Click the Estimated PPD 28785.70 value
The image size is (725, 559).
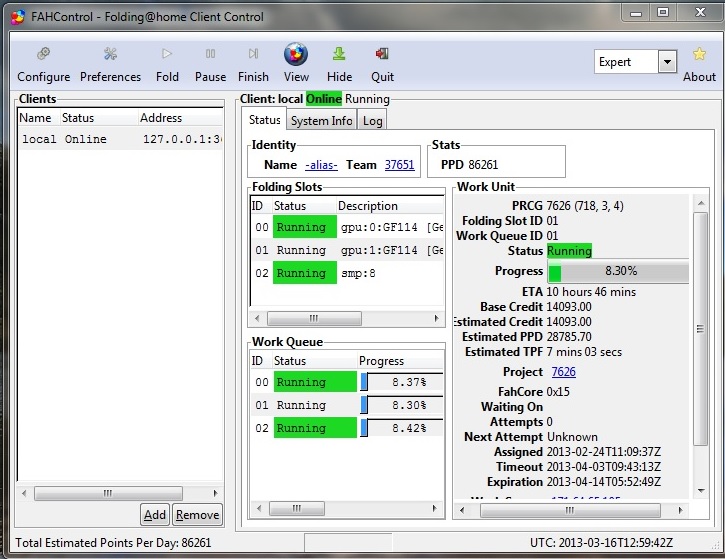pos(569,337)
